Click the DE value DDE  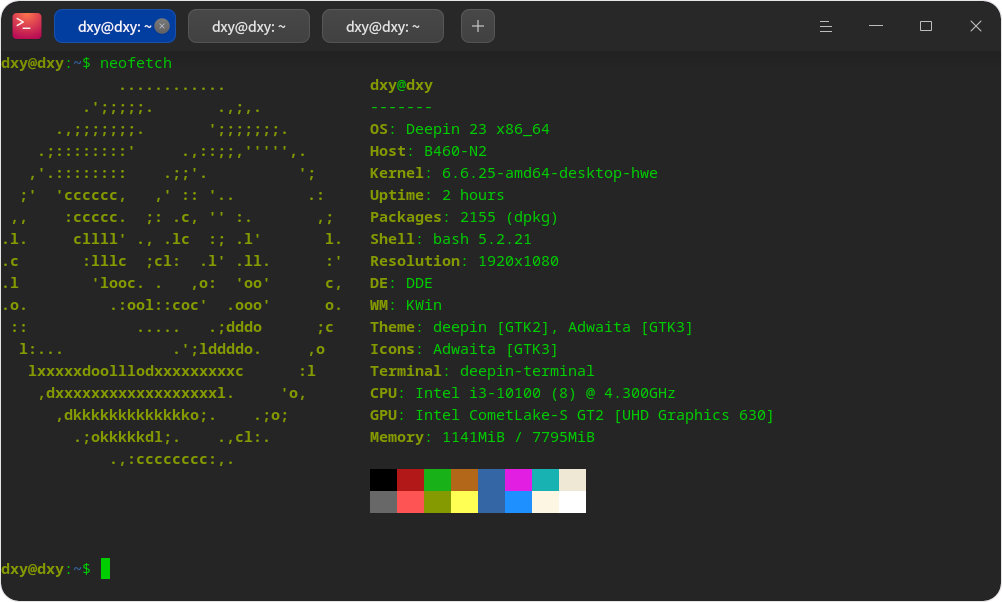tap(419, 283)
